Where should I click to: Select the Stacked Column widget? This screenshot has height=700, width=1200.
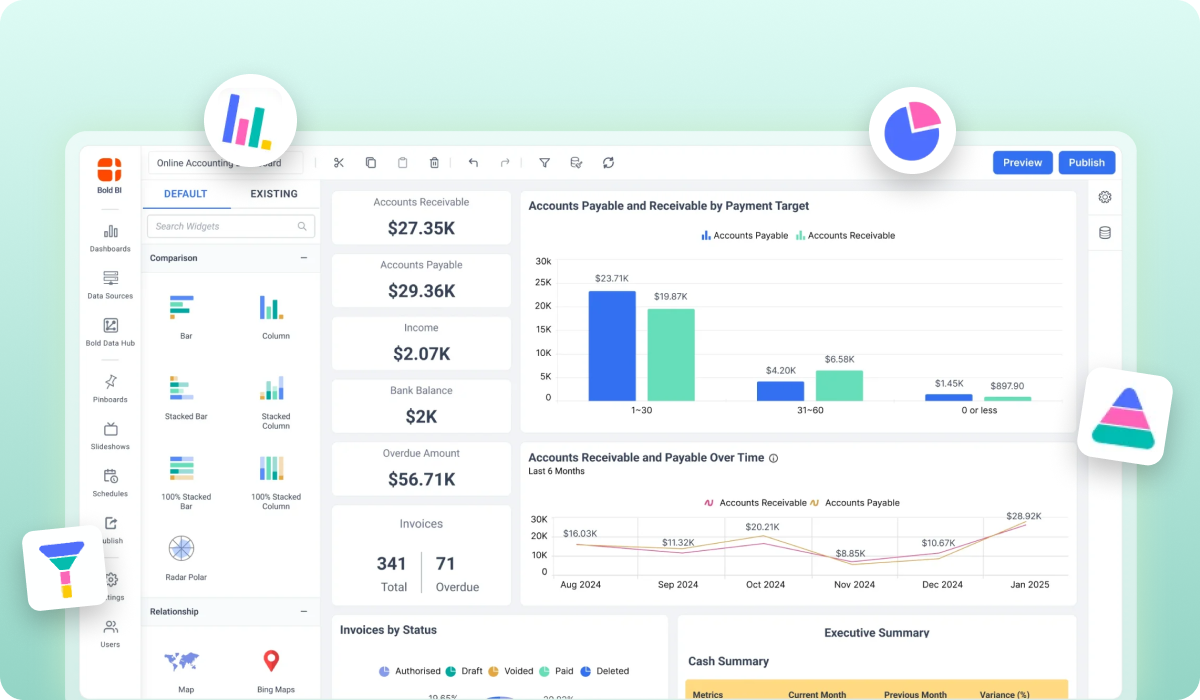[x=276, y=402]
